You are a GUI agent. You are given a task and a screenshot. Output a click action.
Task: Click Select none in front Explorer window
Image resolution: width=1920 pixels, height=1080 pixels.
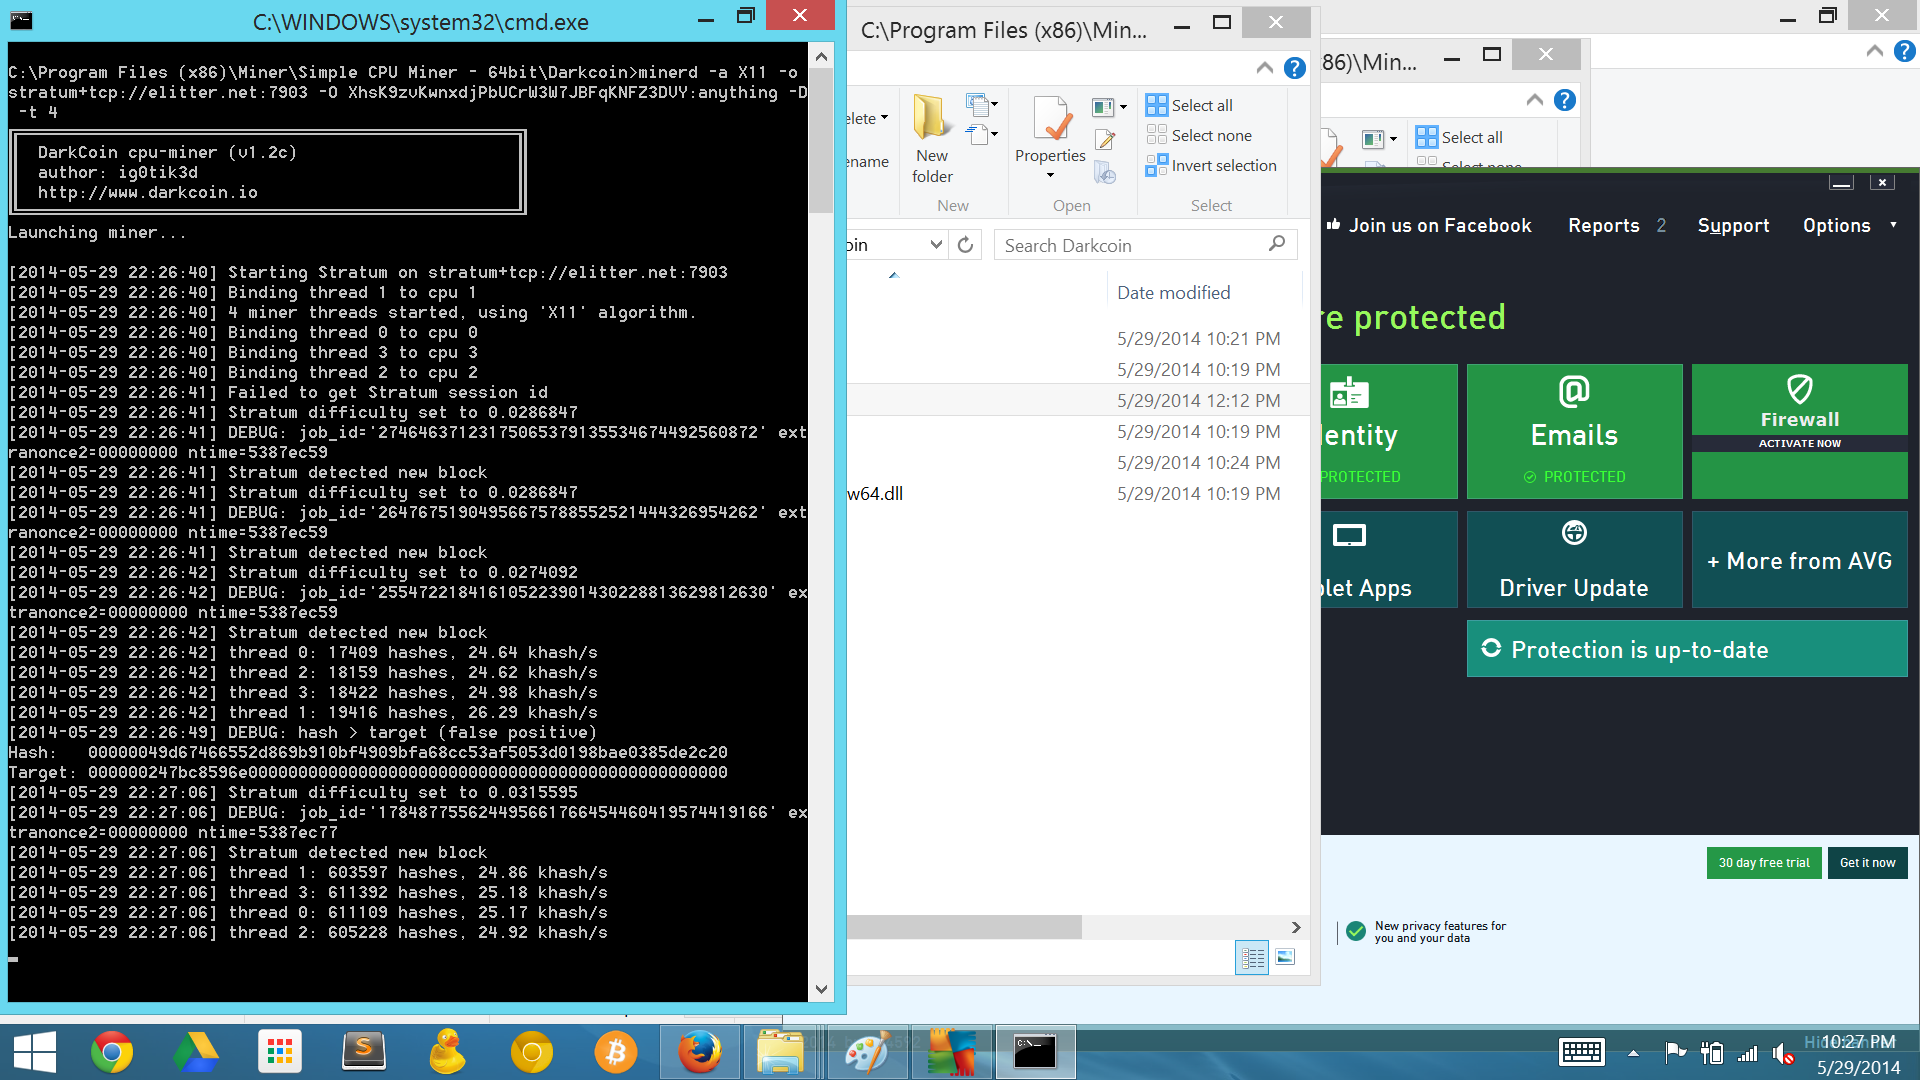pyautogui.click(x=1199, y=135)
